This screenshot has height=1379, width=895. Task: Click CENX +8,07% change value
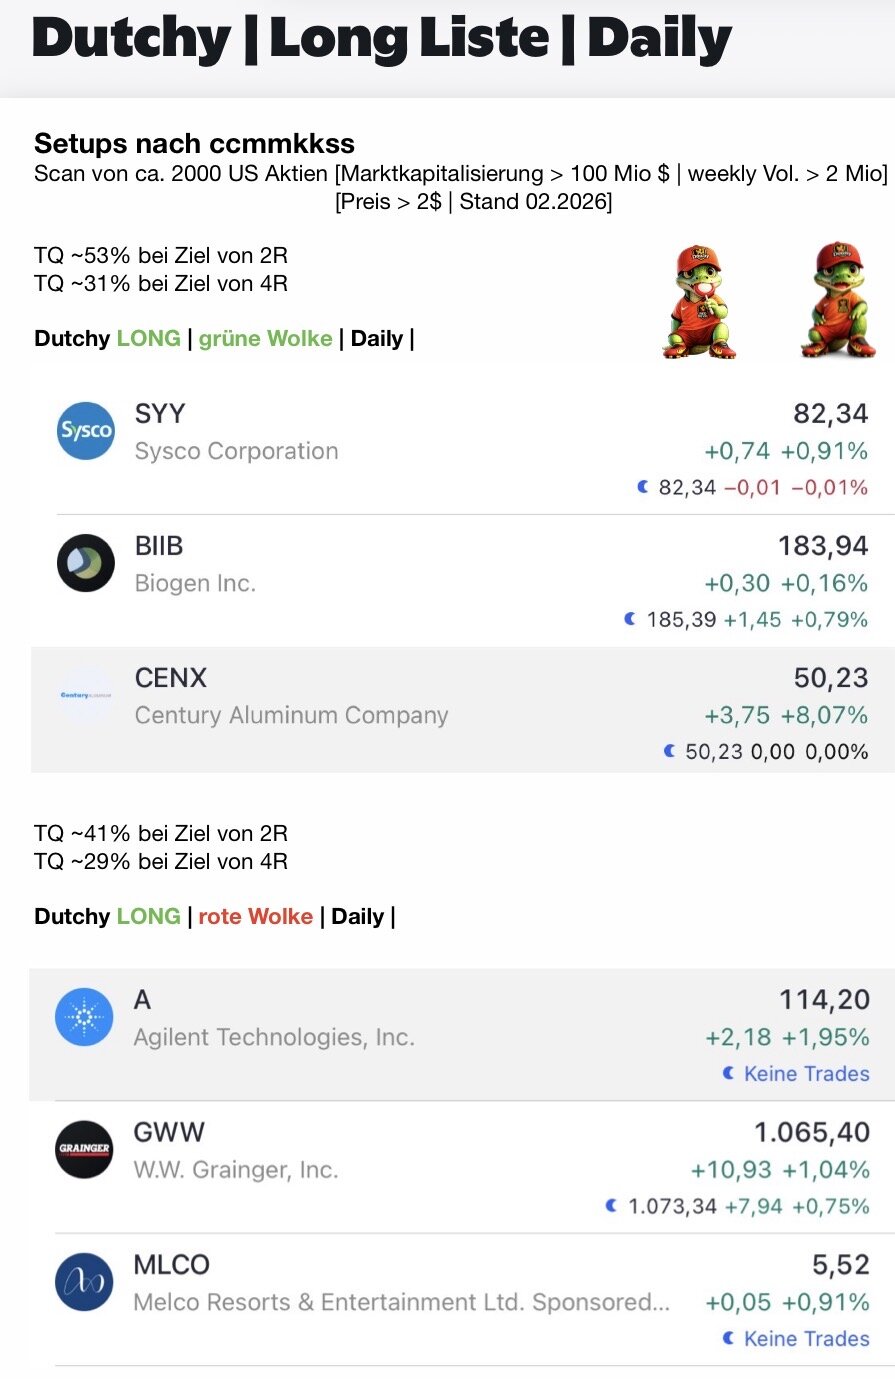(x=824, y=715)
